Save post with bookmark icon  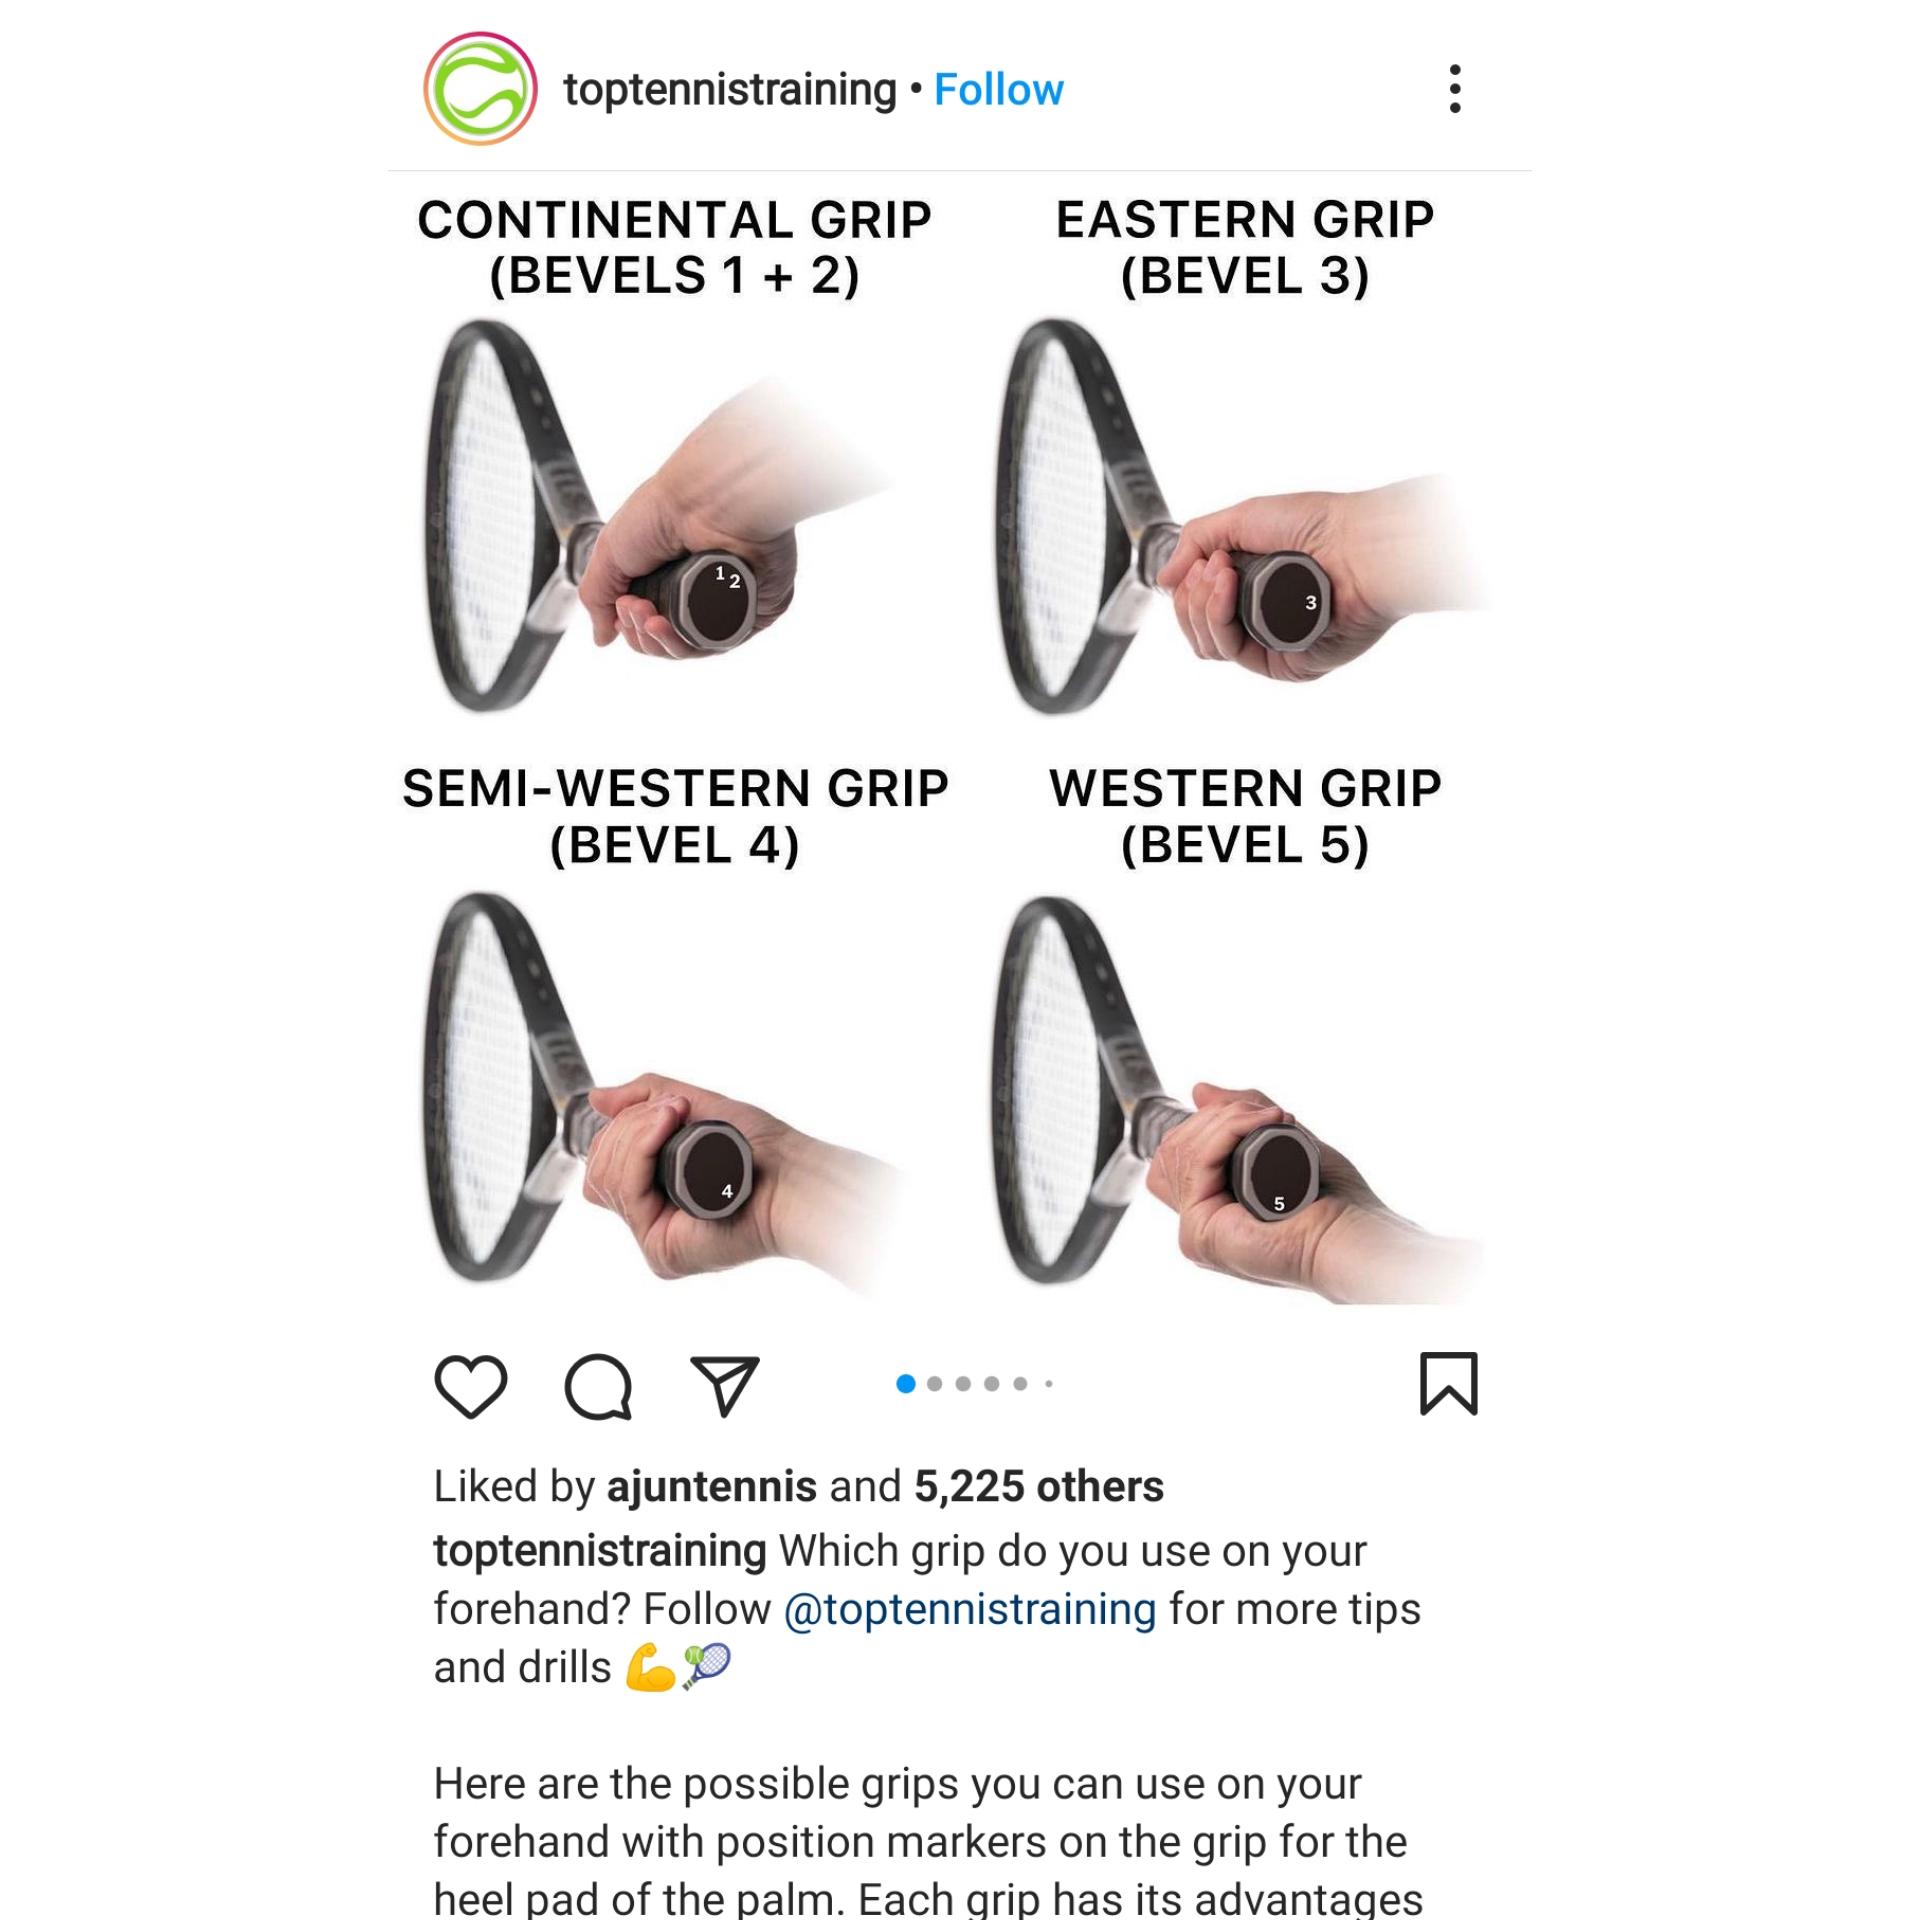click(x=1449, y=1384)
